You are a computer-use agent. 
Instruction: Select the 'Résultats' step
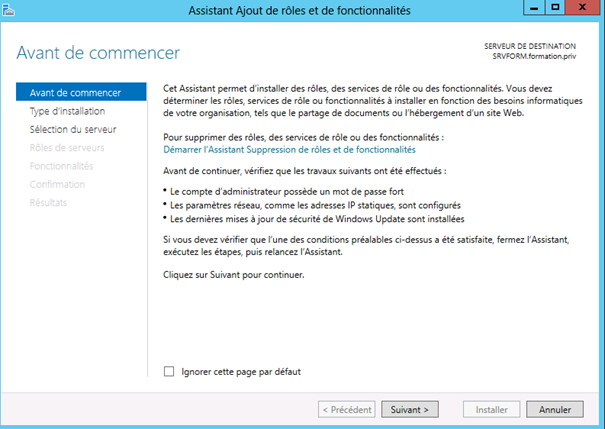tap(48, 203)
